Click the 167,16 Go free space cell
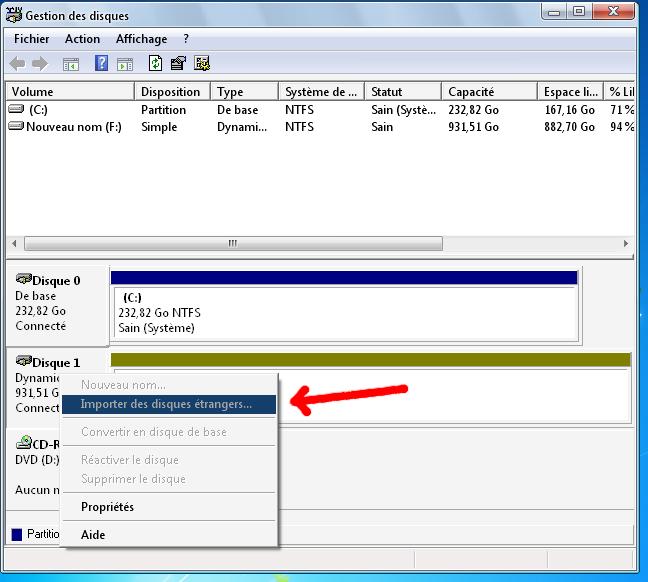648x582 pixels. click(x=569, y=110)
